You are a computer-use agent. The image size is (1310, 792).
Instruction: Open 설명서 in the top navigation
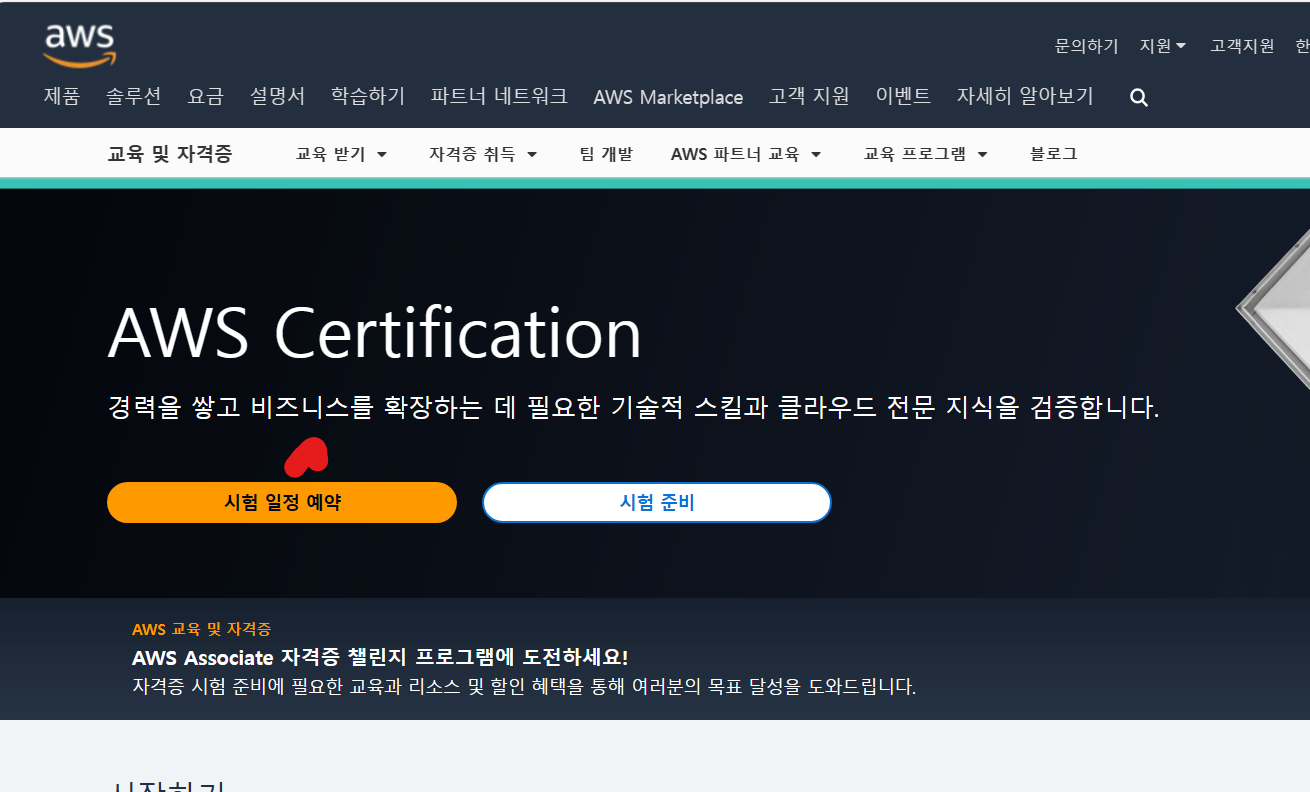(277, 96)
